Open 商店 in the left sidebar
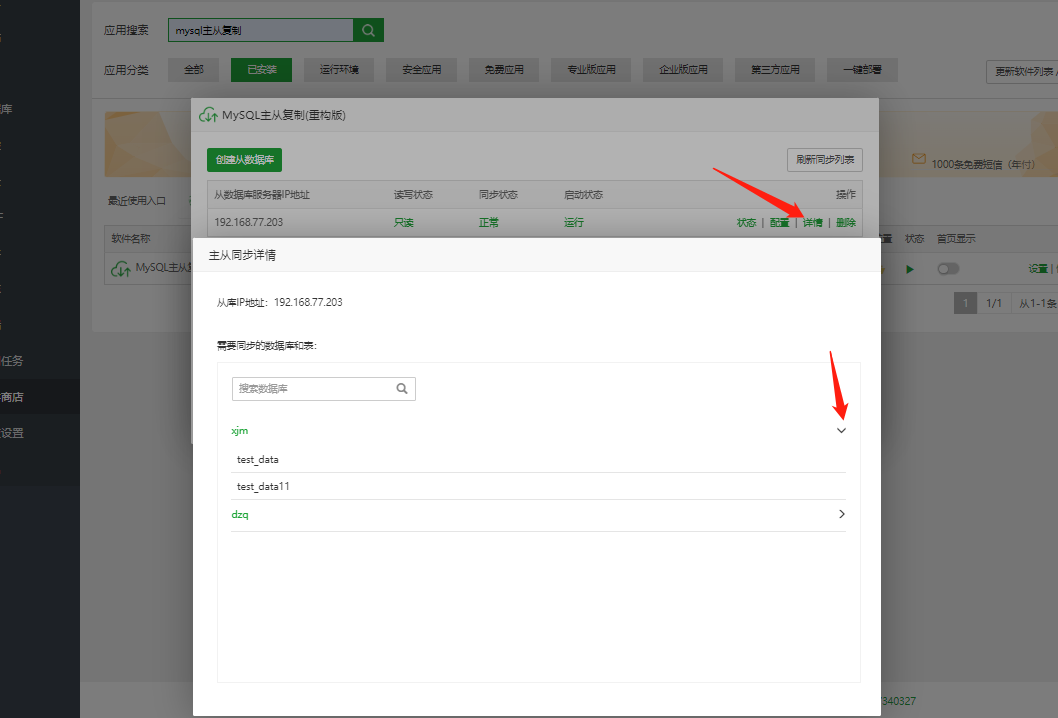The height and width of the screenshot is (718, 1058). pos(12,397)
